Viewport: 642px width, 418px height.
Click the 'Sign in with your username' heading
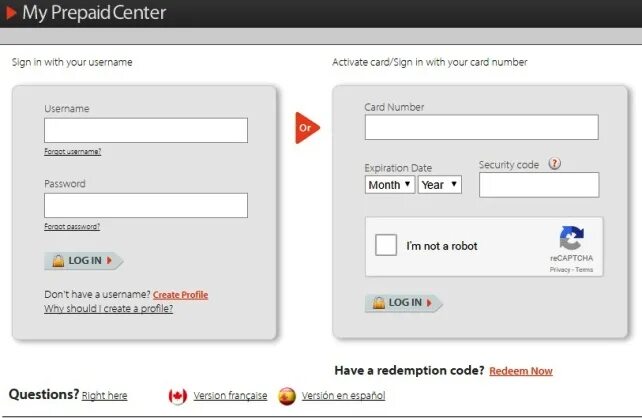(x=72, y=62)
